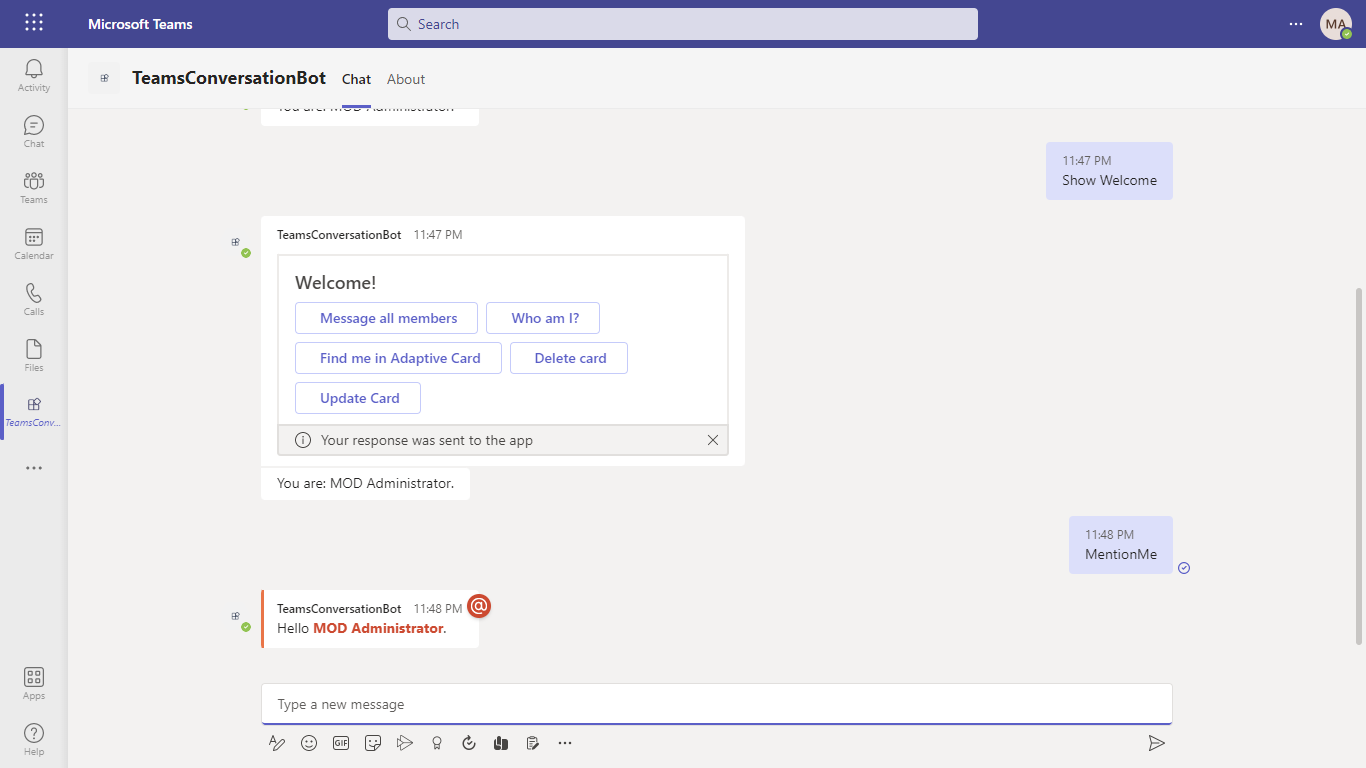Click the red @ mention indicator
1366x768 pixels.
coord(479,606)
